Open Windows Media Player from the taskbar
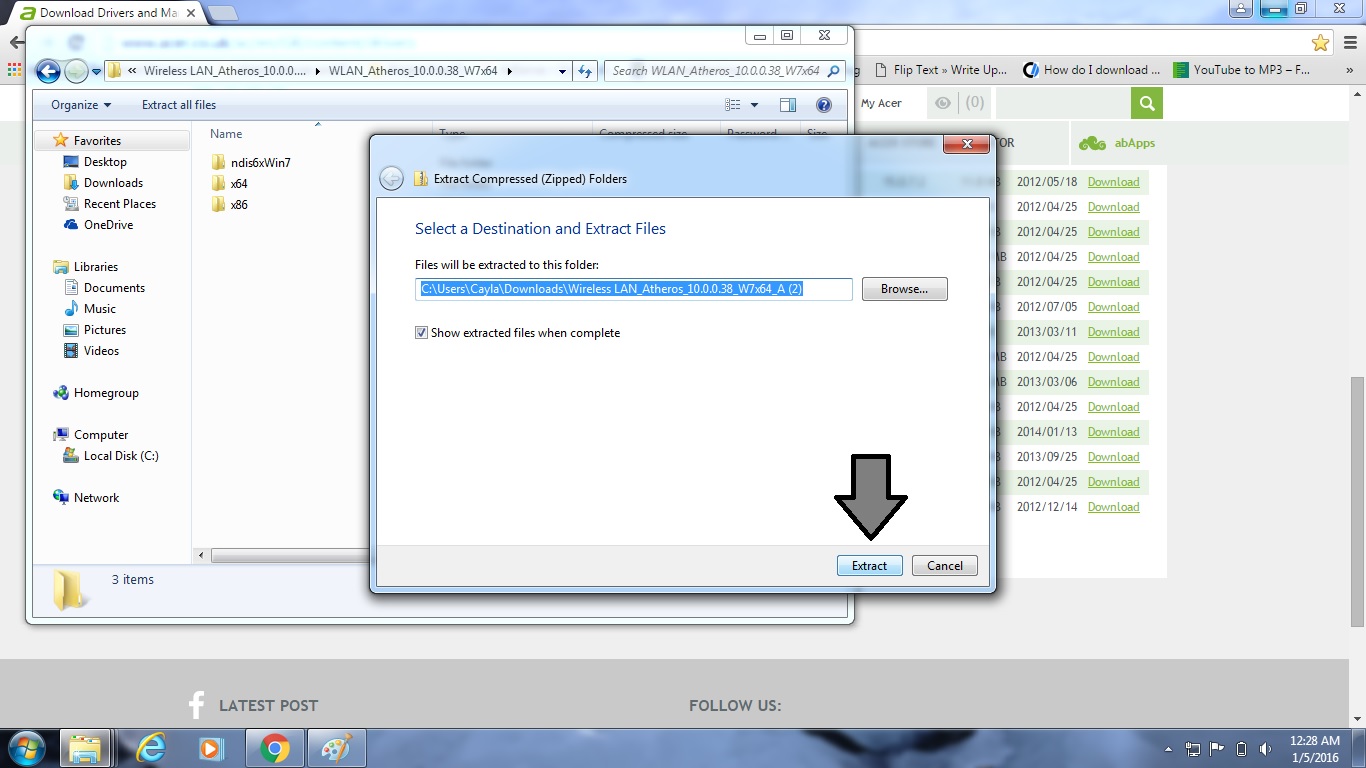 click(x=211, y=748)
